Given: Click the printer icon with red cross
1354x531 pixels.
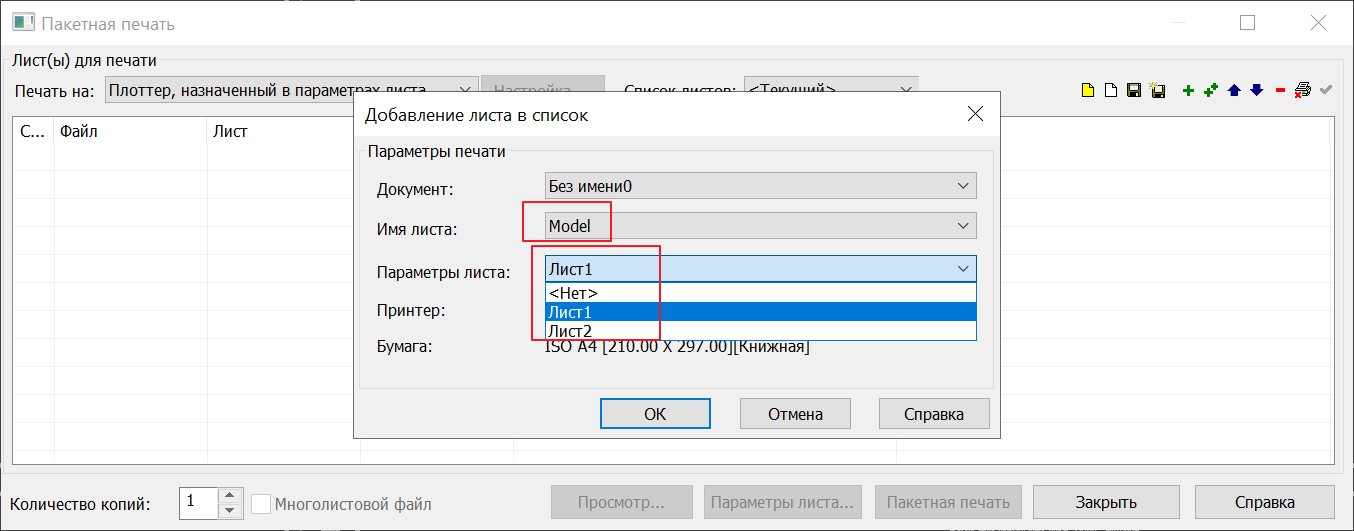Looking at the screenshot, I should pyautogui.click(x=1302, y=91).
